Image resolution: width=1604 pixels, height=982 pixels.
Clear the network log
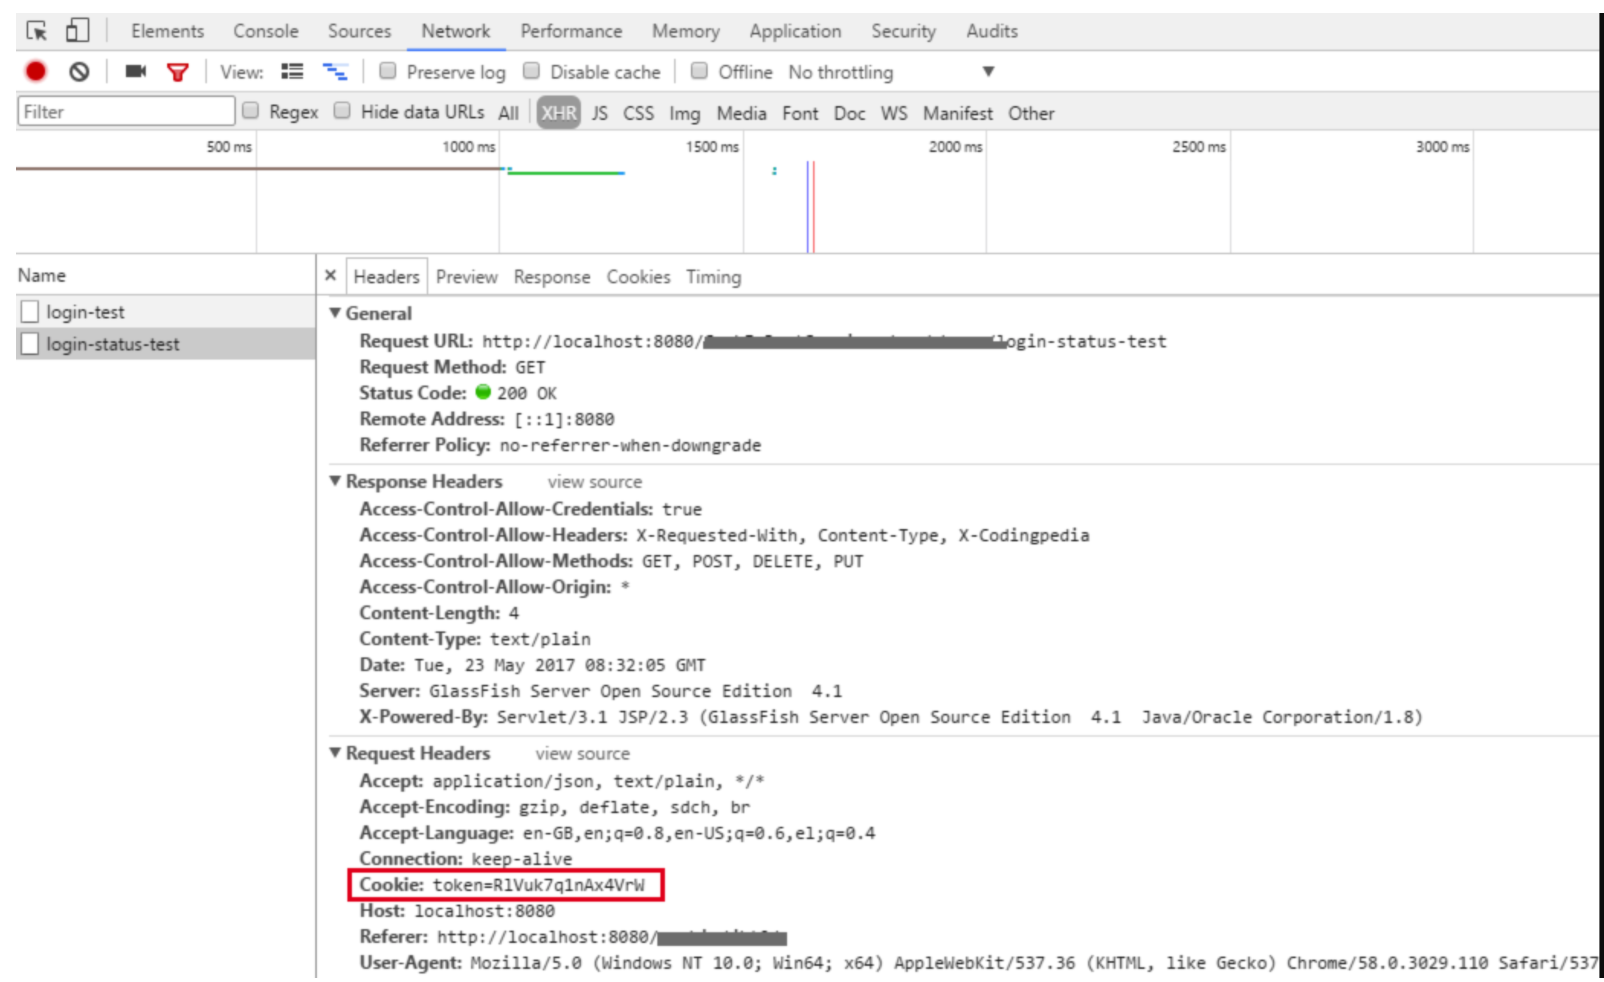79,71
